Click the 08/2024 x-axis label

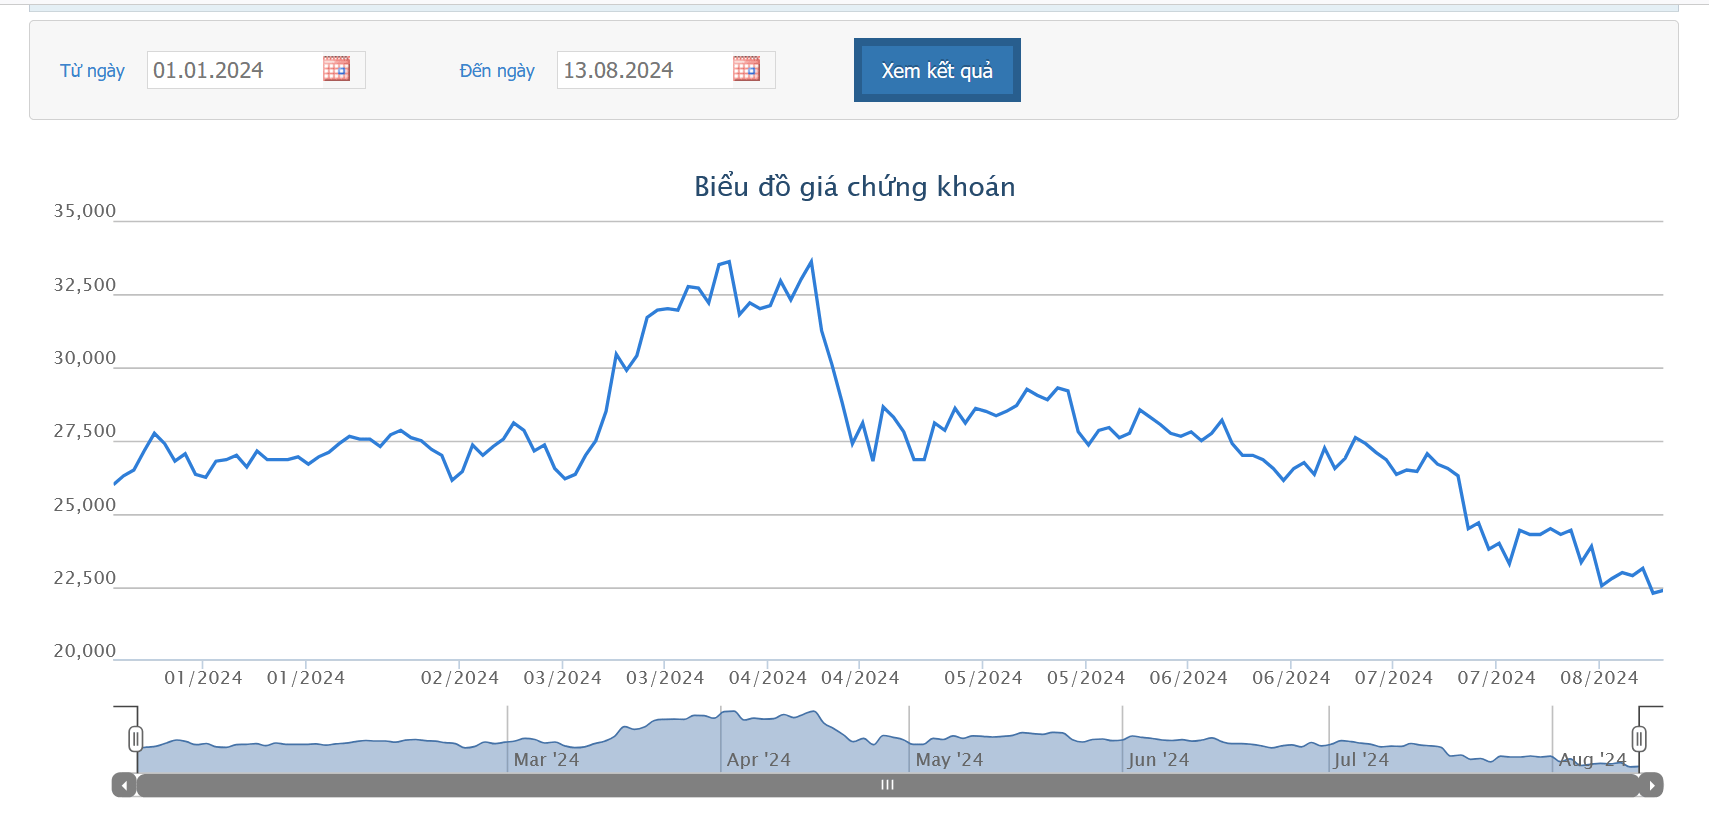tap(1599, 678)
